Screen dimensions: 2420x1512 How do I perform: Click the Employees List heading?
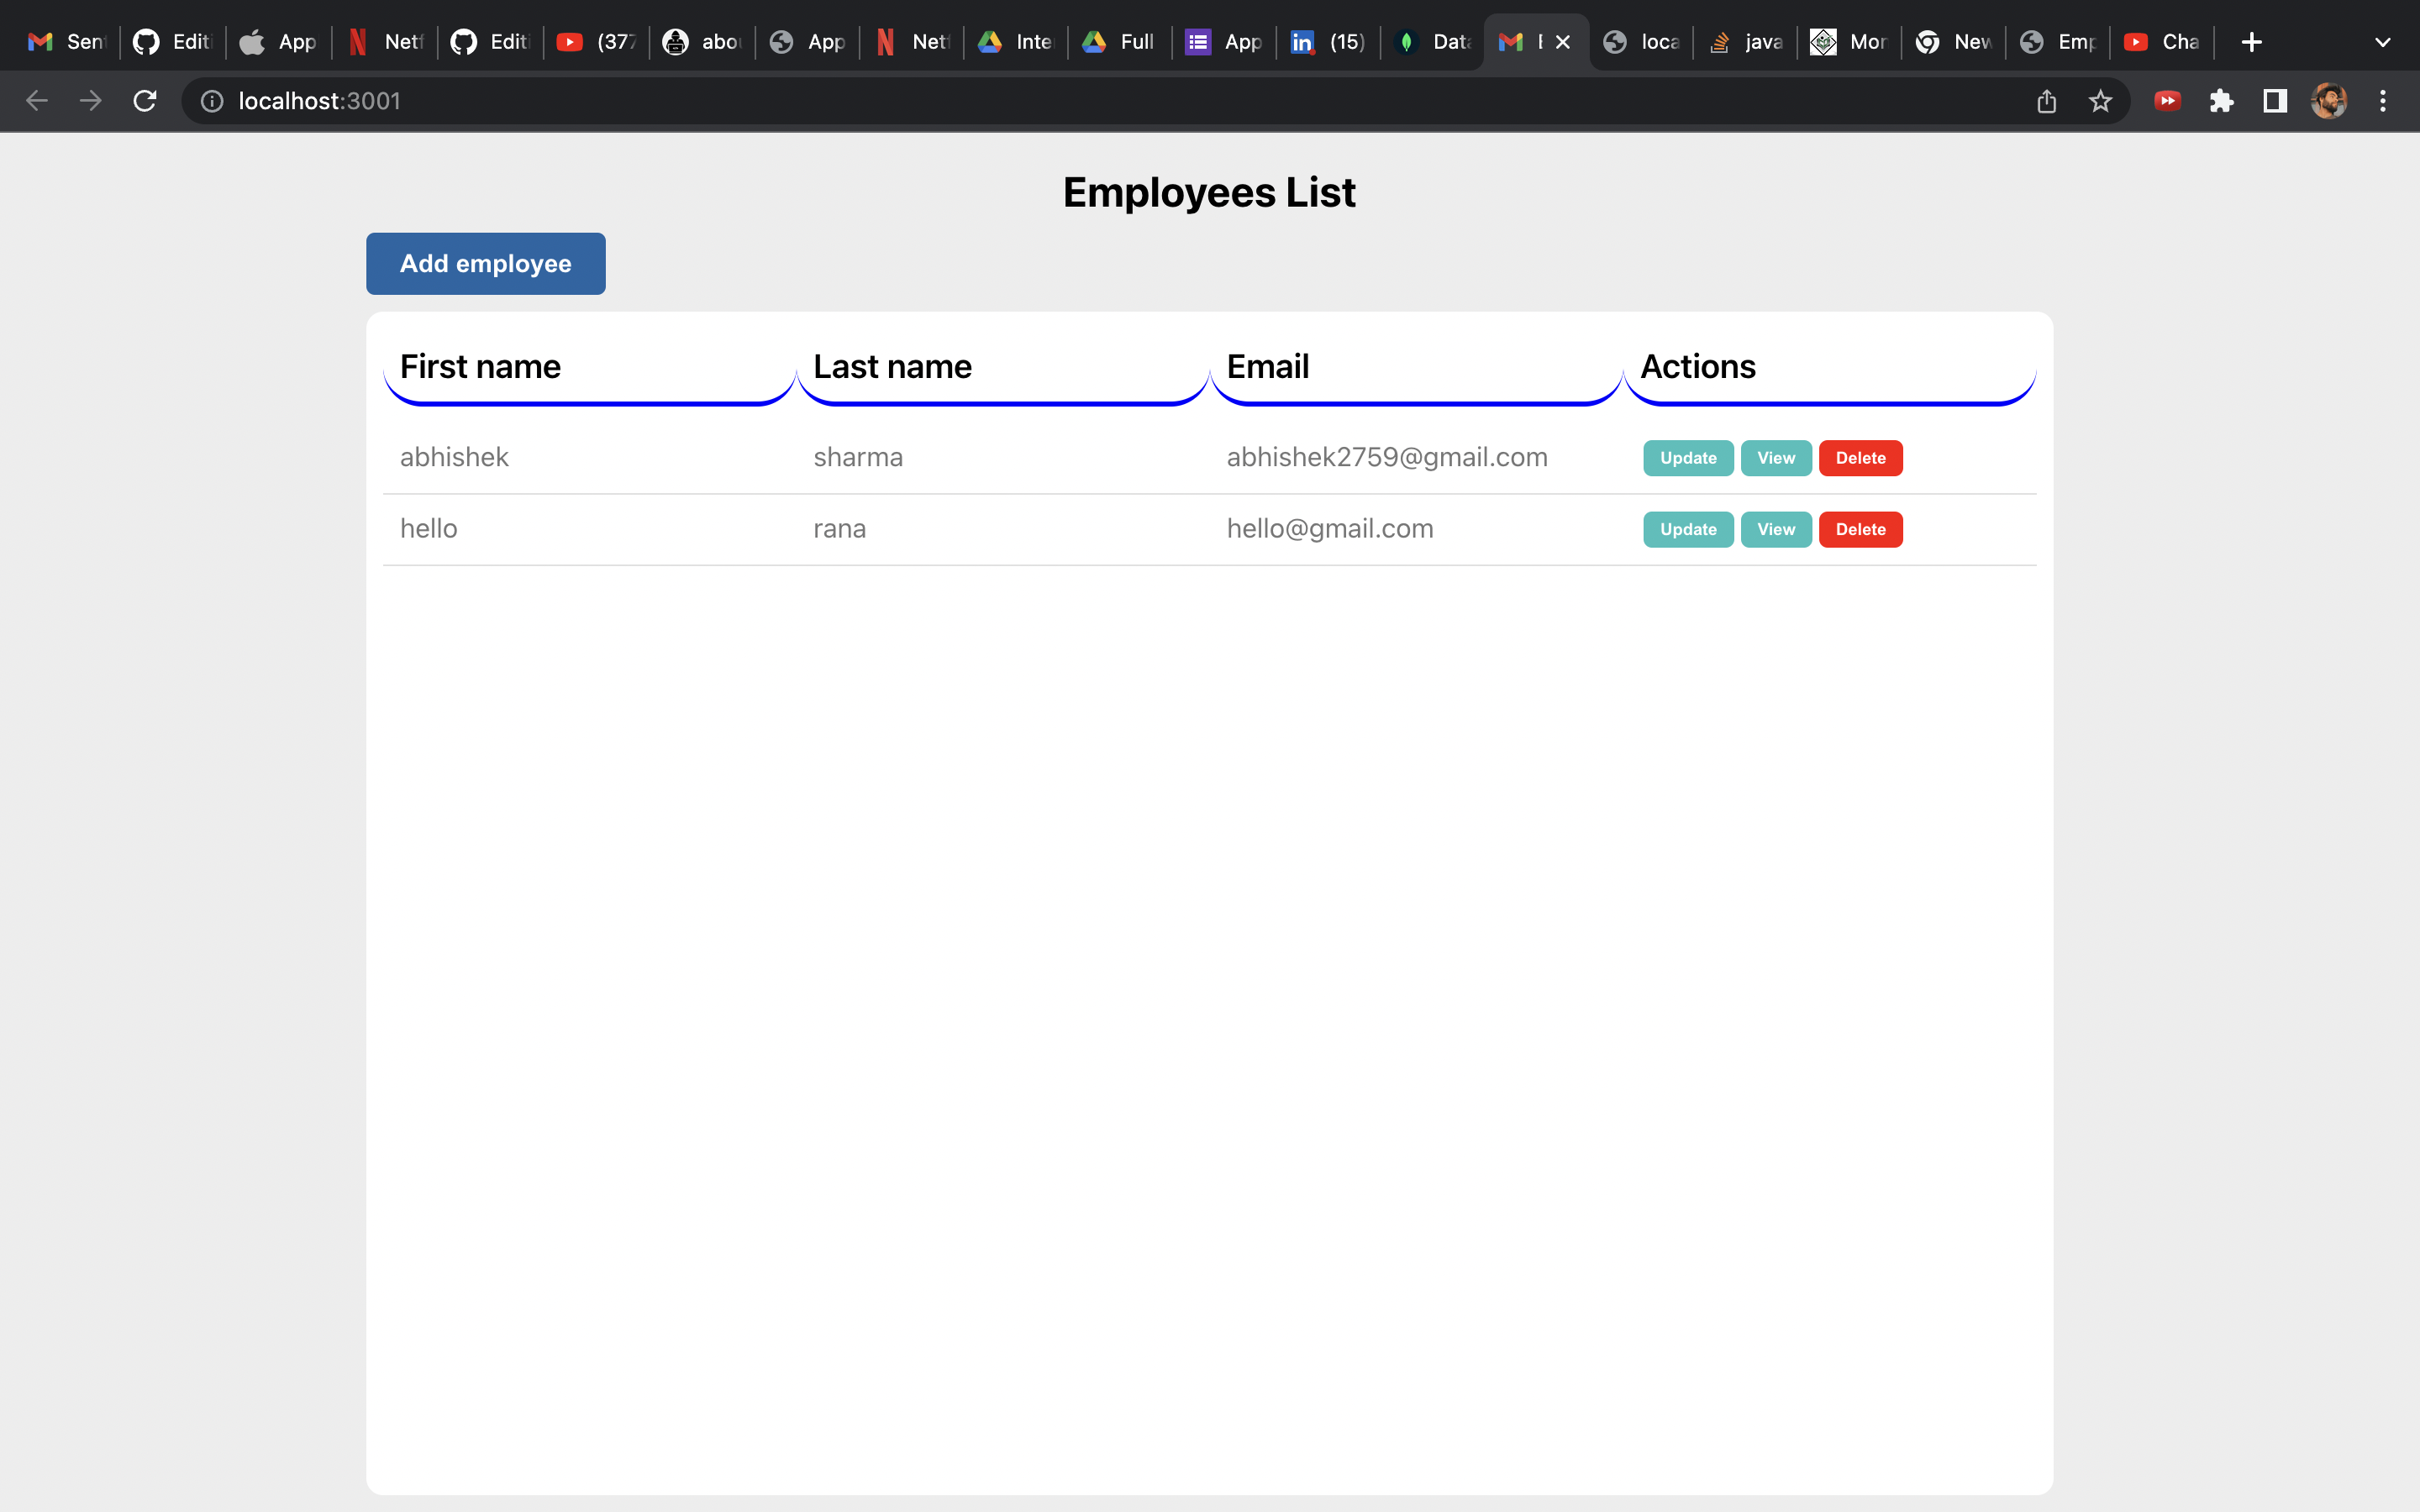point(1209,192)
